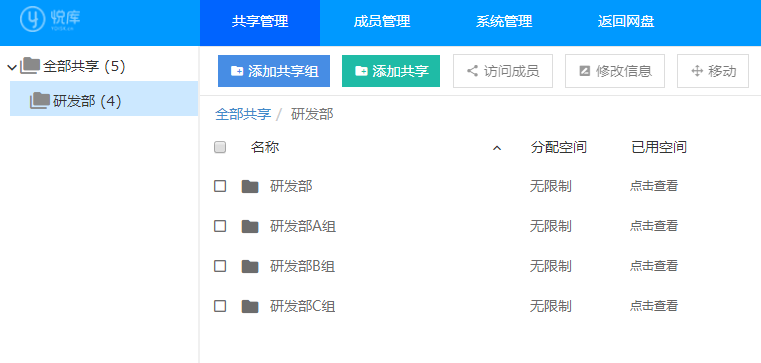Open the 成员管理 tab

(x=382, y=21)
